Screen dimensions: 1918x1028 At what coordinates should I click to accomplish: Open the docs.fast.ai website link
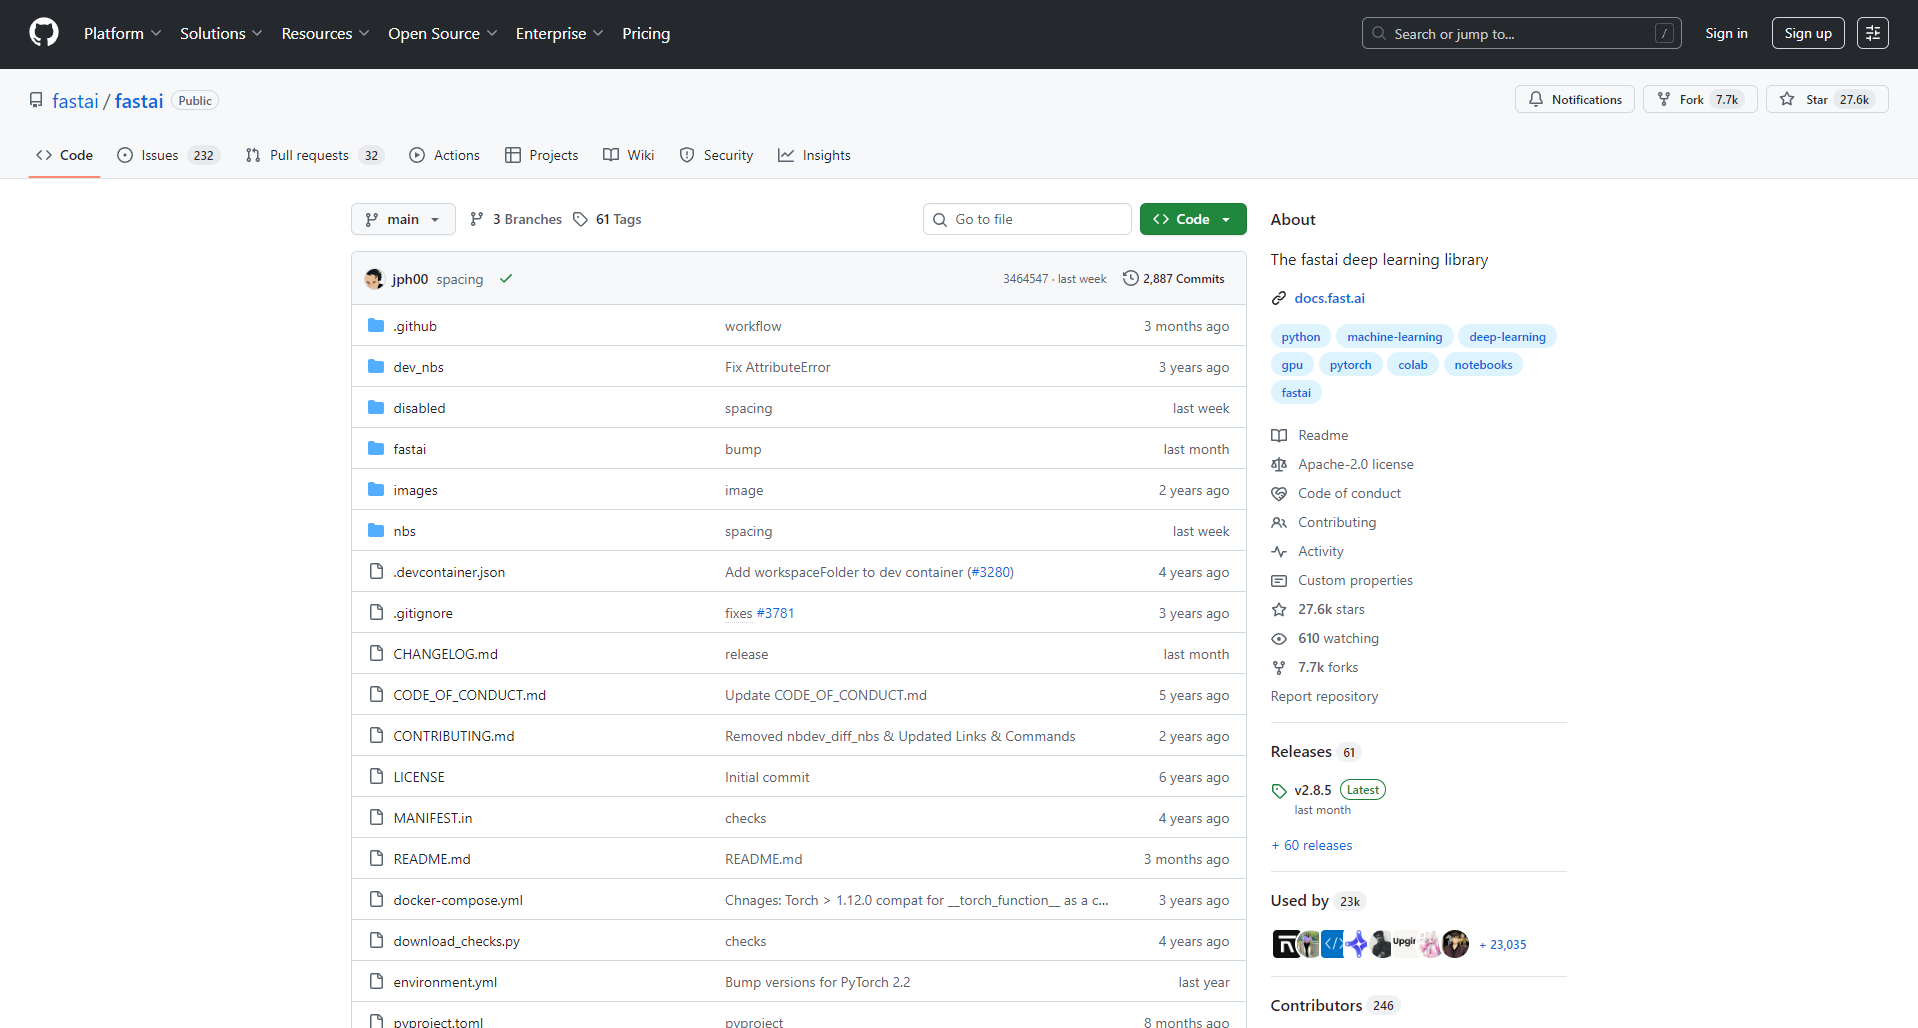(x=1329, y=298)
